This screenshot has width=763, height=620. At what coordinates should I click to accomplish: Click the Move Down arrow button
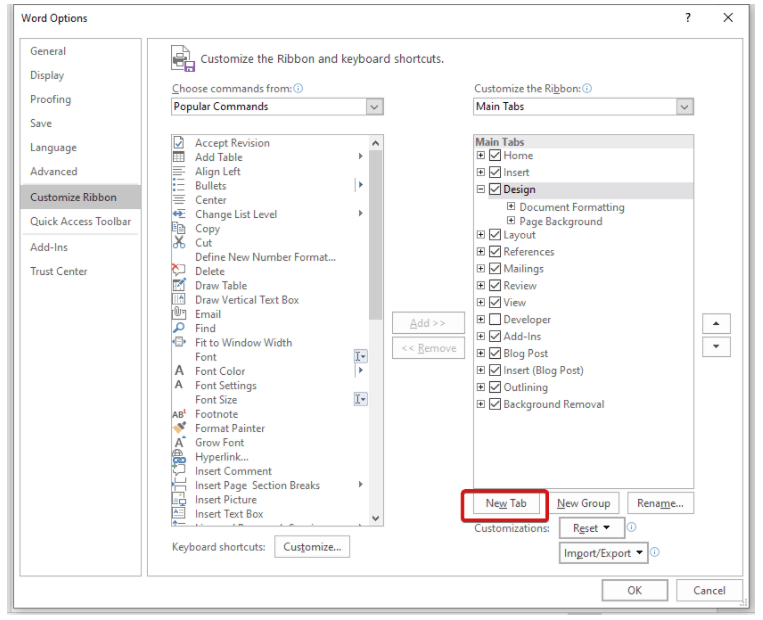[x=716, y=346]
